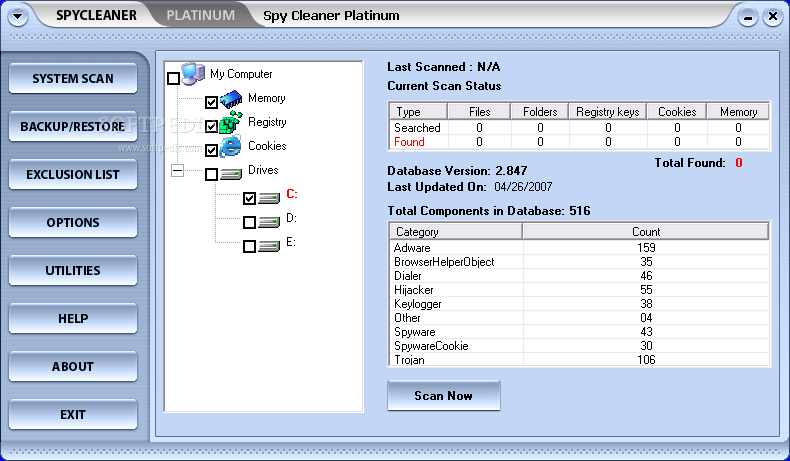The height and width of the screenshot is (461, 790).
Task: Click the C: drive icon
Action: [x=269, y=199]
